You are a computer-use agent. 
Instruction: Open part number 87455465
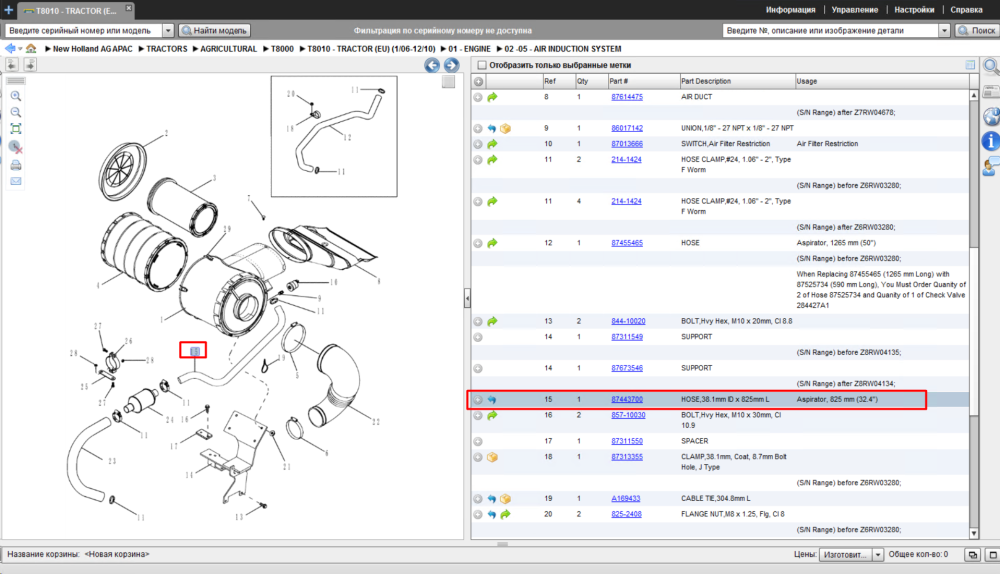click(x=627, y=243)
